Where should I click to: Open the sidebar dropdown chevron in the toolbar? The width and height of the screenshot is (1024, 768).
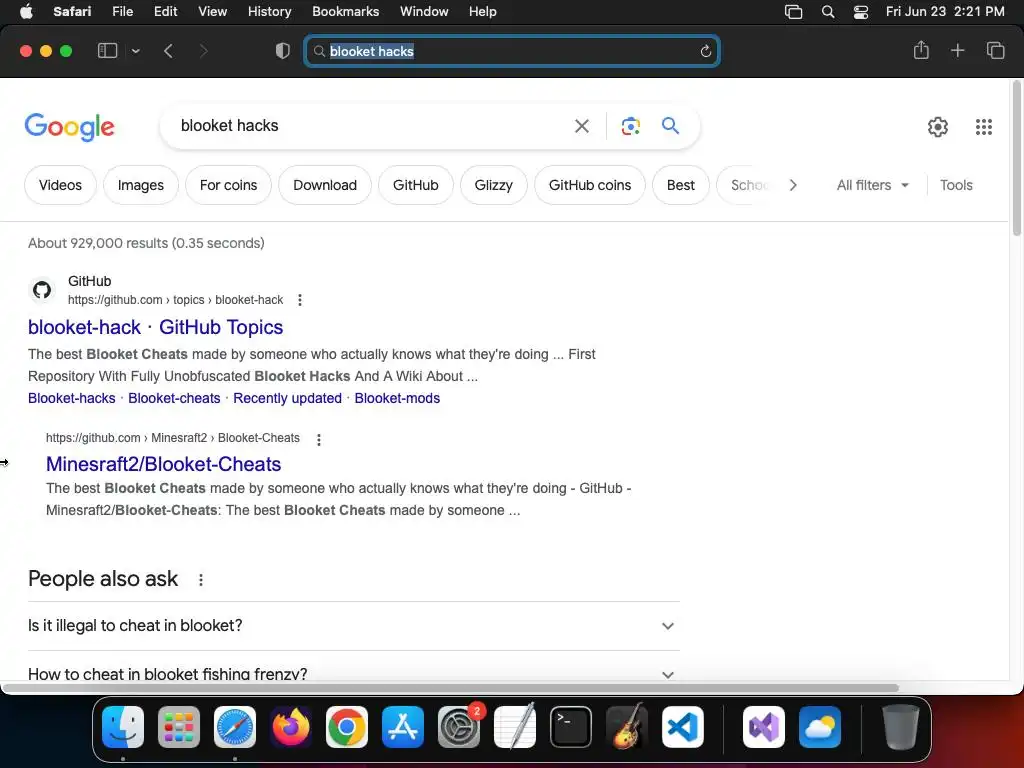(x=136, y=51)
